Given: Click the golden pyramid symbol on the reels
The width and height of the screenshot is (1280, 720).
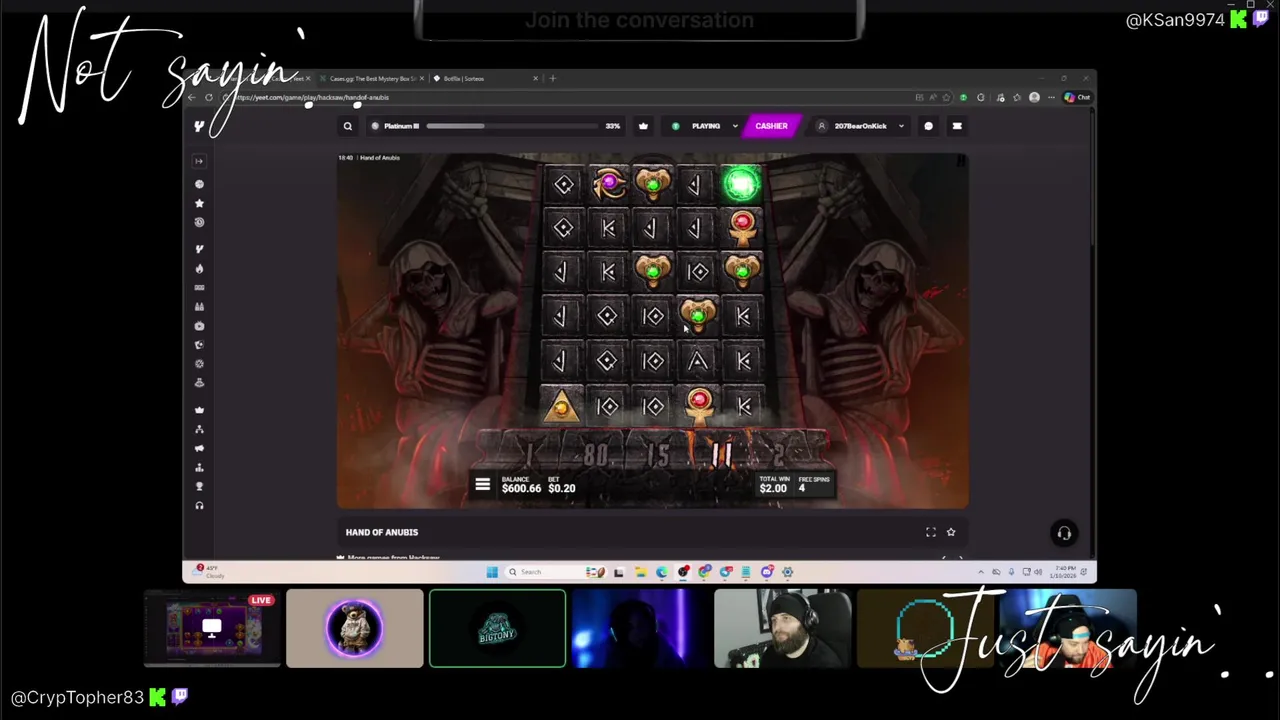Looking at the screenshot, I should (x=561, y=405).
